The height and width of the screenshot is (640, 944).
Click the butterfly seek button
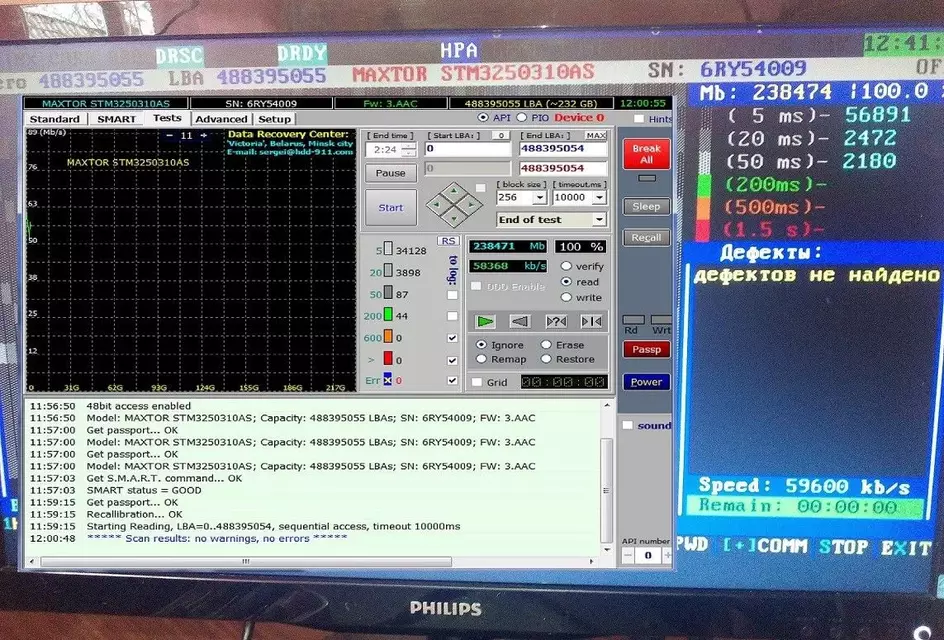pyautogui.click(x=591, y=322)
